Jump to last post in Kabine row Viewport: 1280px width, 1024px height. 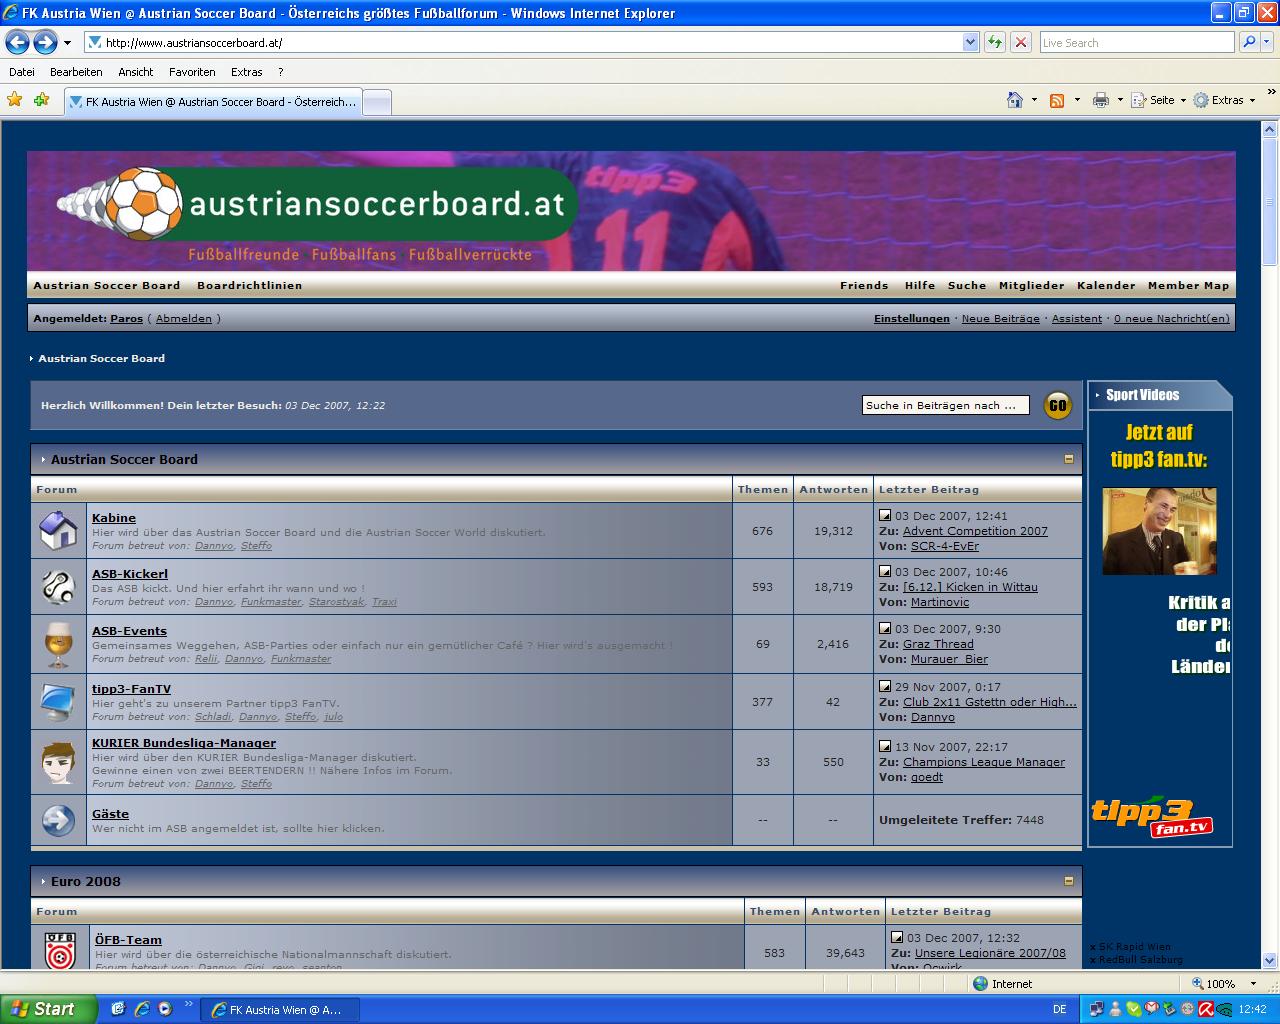(x=884, y=516)
